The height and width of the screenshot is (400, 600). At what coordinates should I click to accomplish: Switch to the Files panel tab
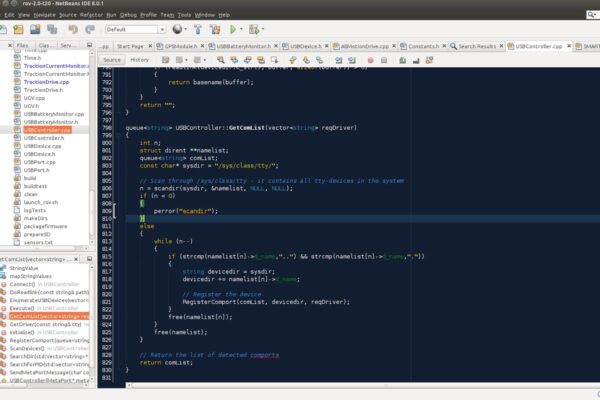tap(22, 45)
